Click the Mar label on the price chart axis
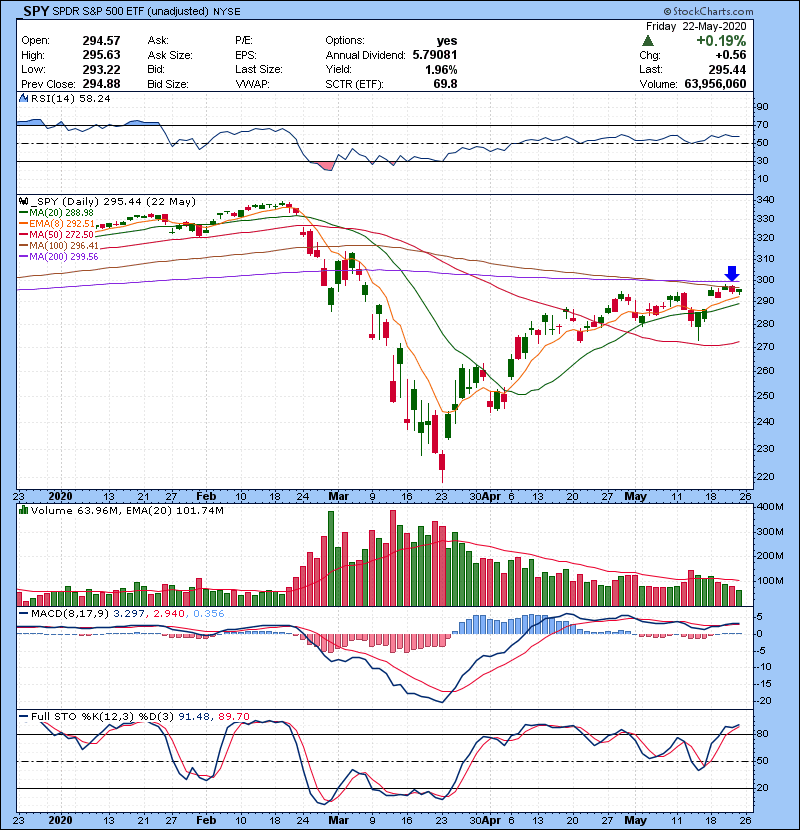Image resolution: width=800 pixels, height=830 pixels. pos(338,497)
